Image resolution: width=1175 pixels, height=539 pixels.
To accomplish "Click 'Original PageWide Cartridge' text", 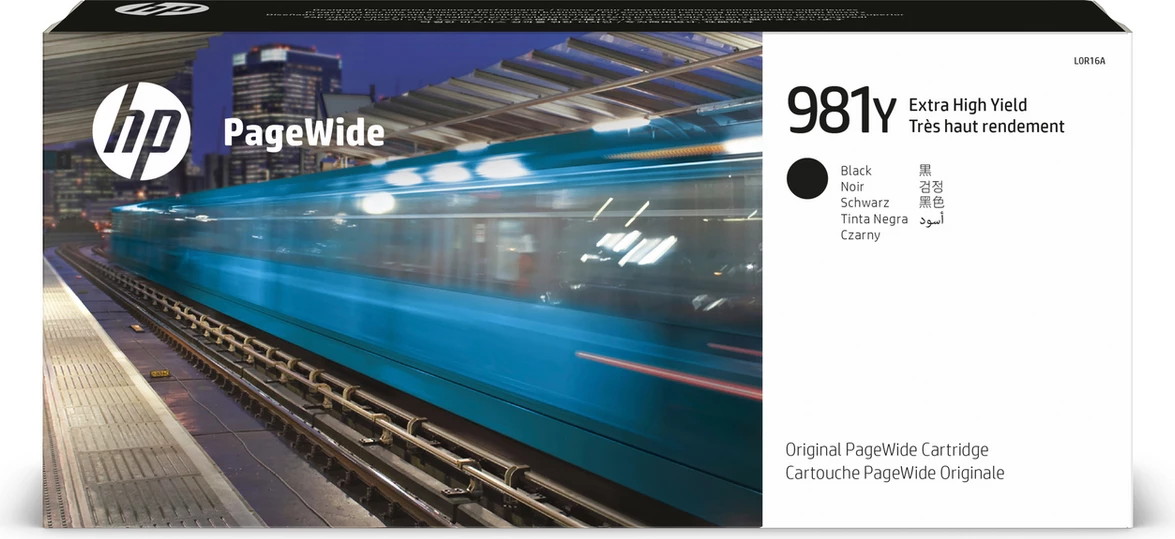I will [886, 450].
